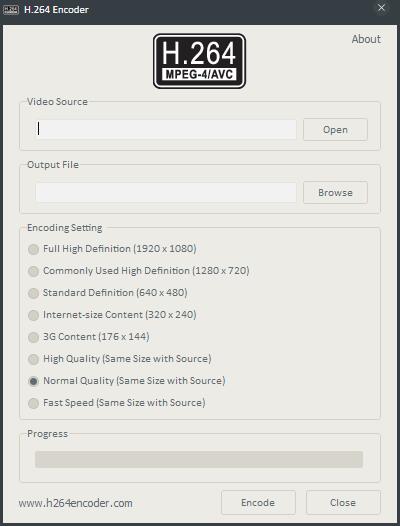The height and width of the screenshot is (526, 400).
Task: Click the Close button at the bottom
Action: [343, 503]
